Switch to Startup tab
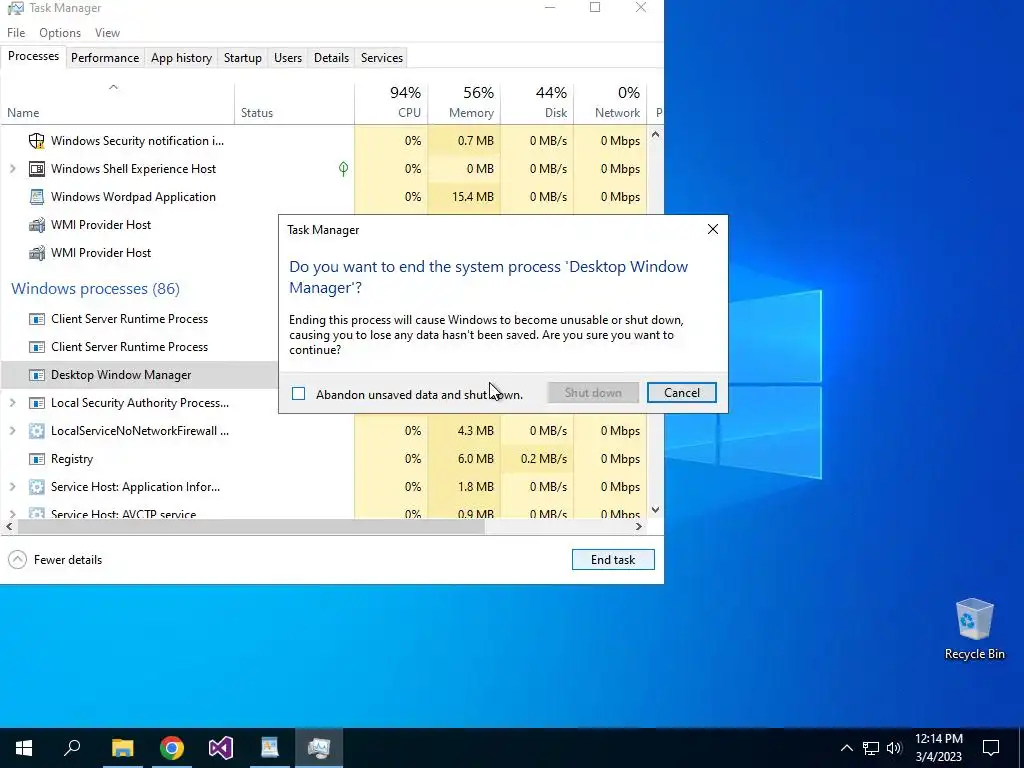Viewport: 1024px width, 768px height. point(242,58)
